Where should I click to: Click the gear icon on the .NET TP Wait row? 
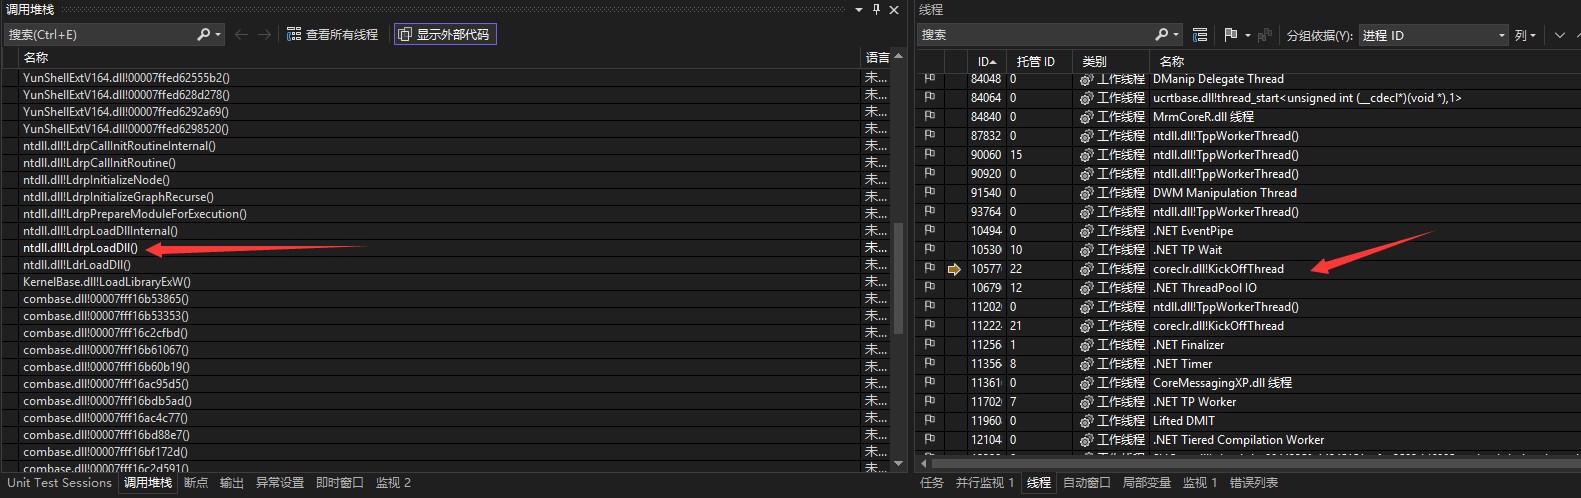pyautogui.click(x=1086, y=250)
